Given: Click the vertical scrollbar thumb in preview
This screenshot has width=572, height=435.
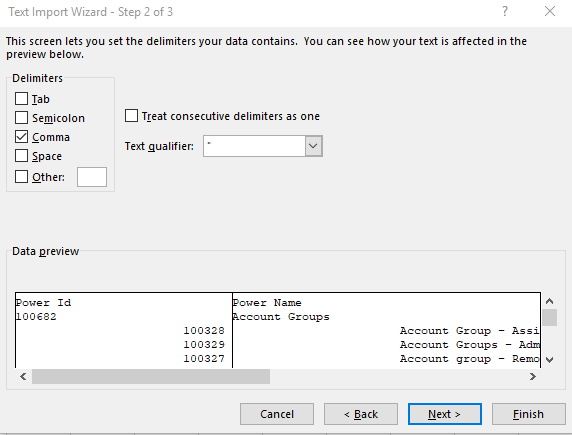Looking at the screenshot, I should pos(549,317).
